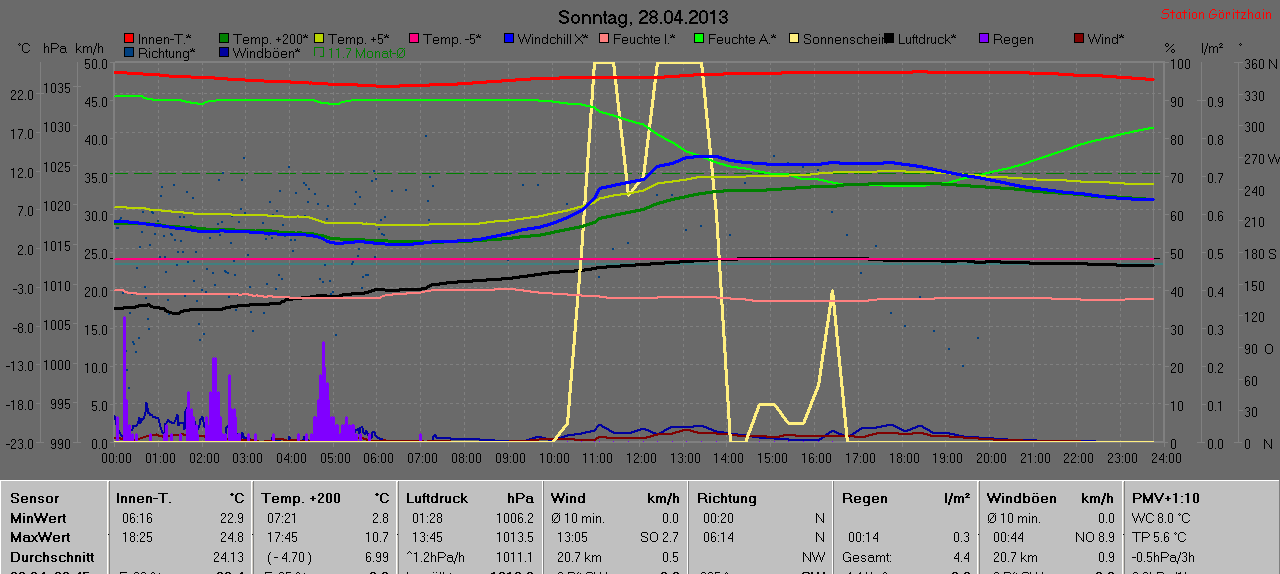This screenshot has width=1280, height=574.
Task: Click the 'Richtung*' legend label
Action: pos(165,52)
